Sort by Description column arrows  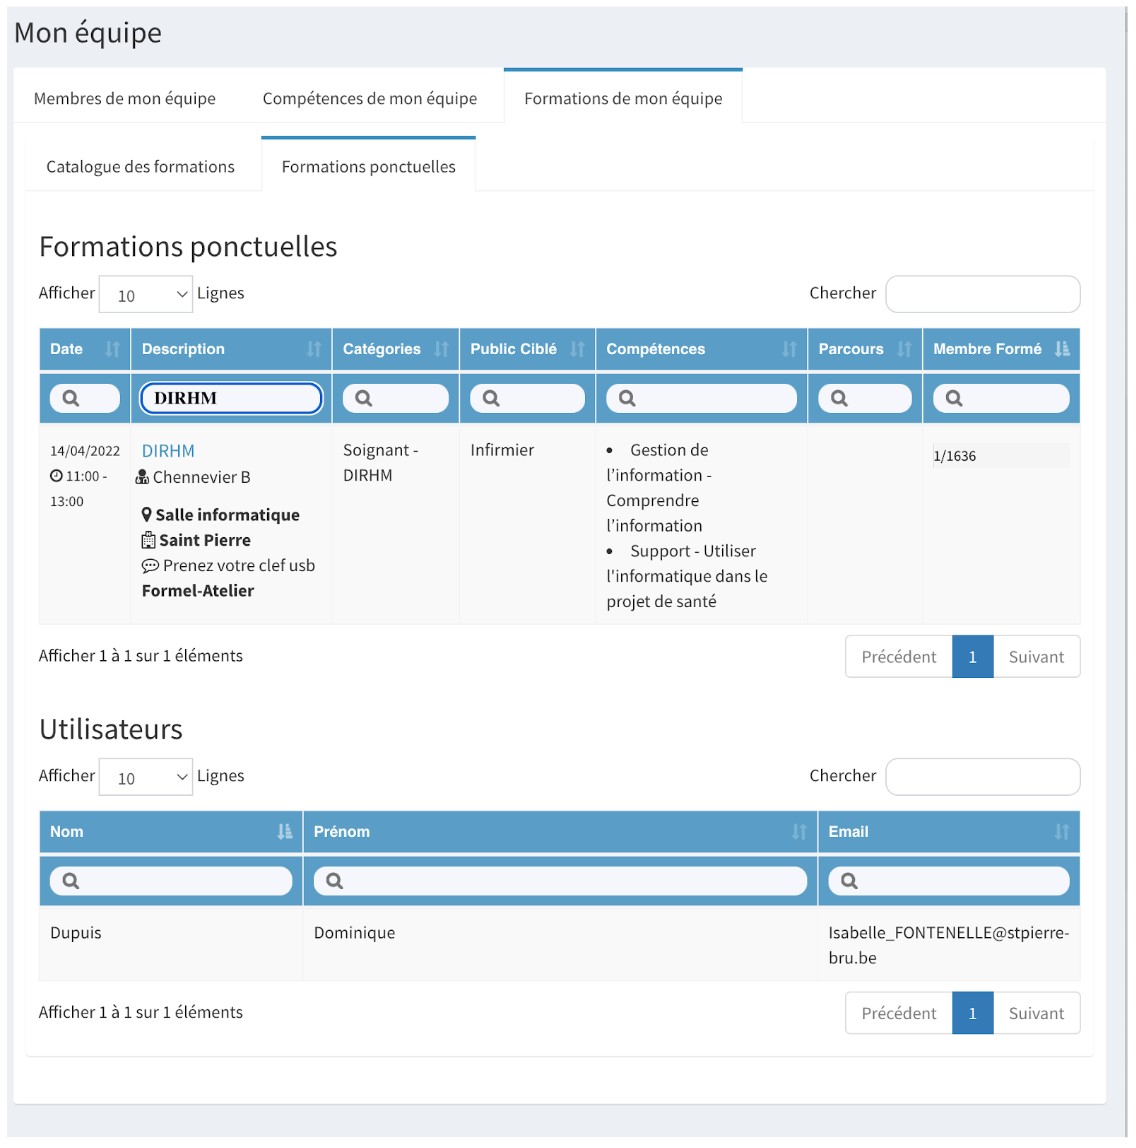tap(314, 349)
